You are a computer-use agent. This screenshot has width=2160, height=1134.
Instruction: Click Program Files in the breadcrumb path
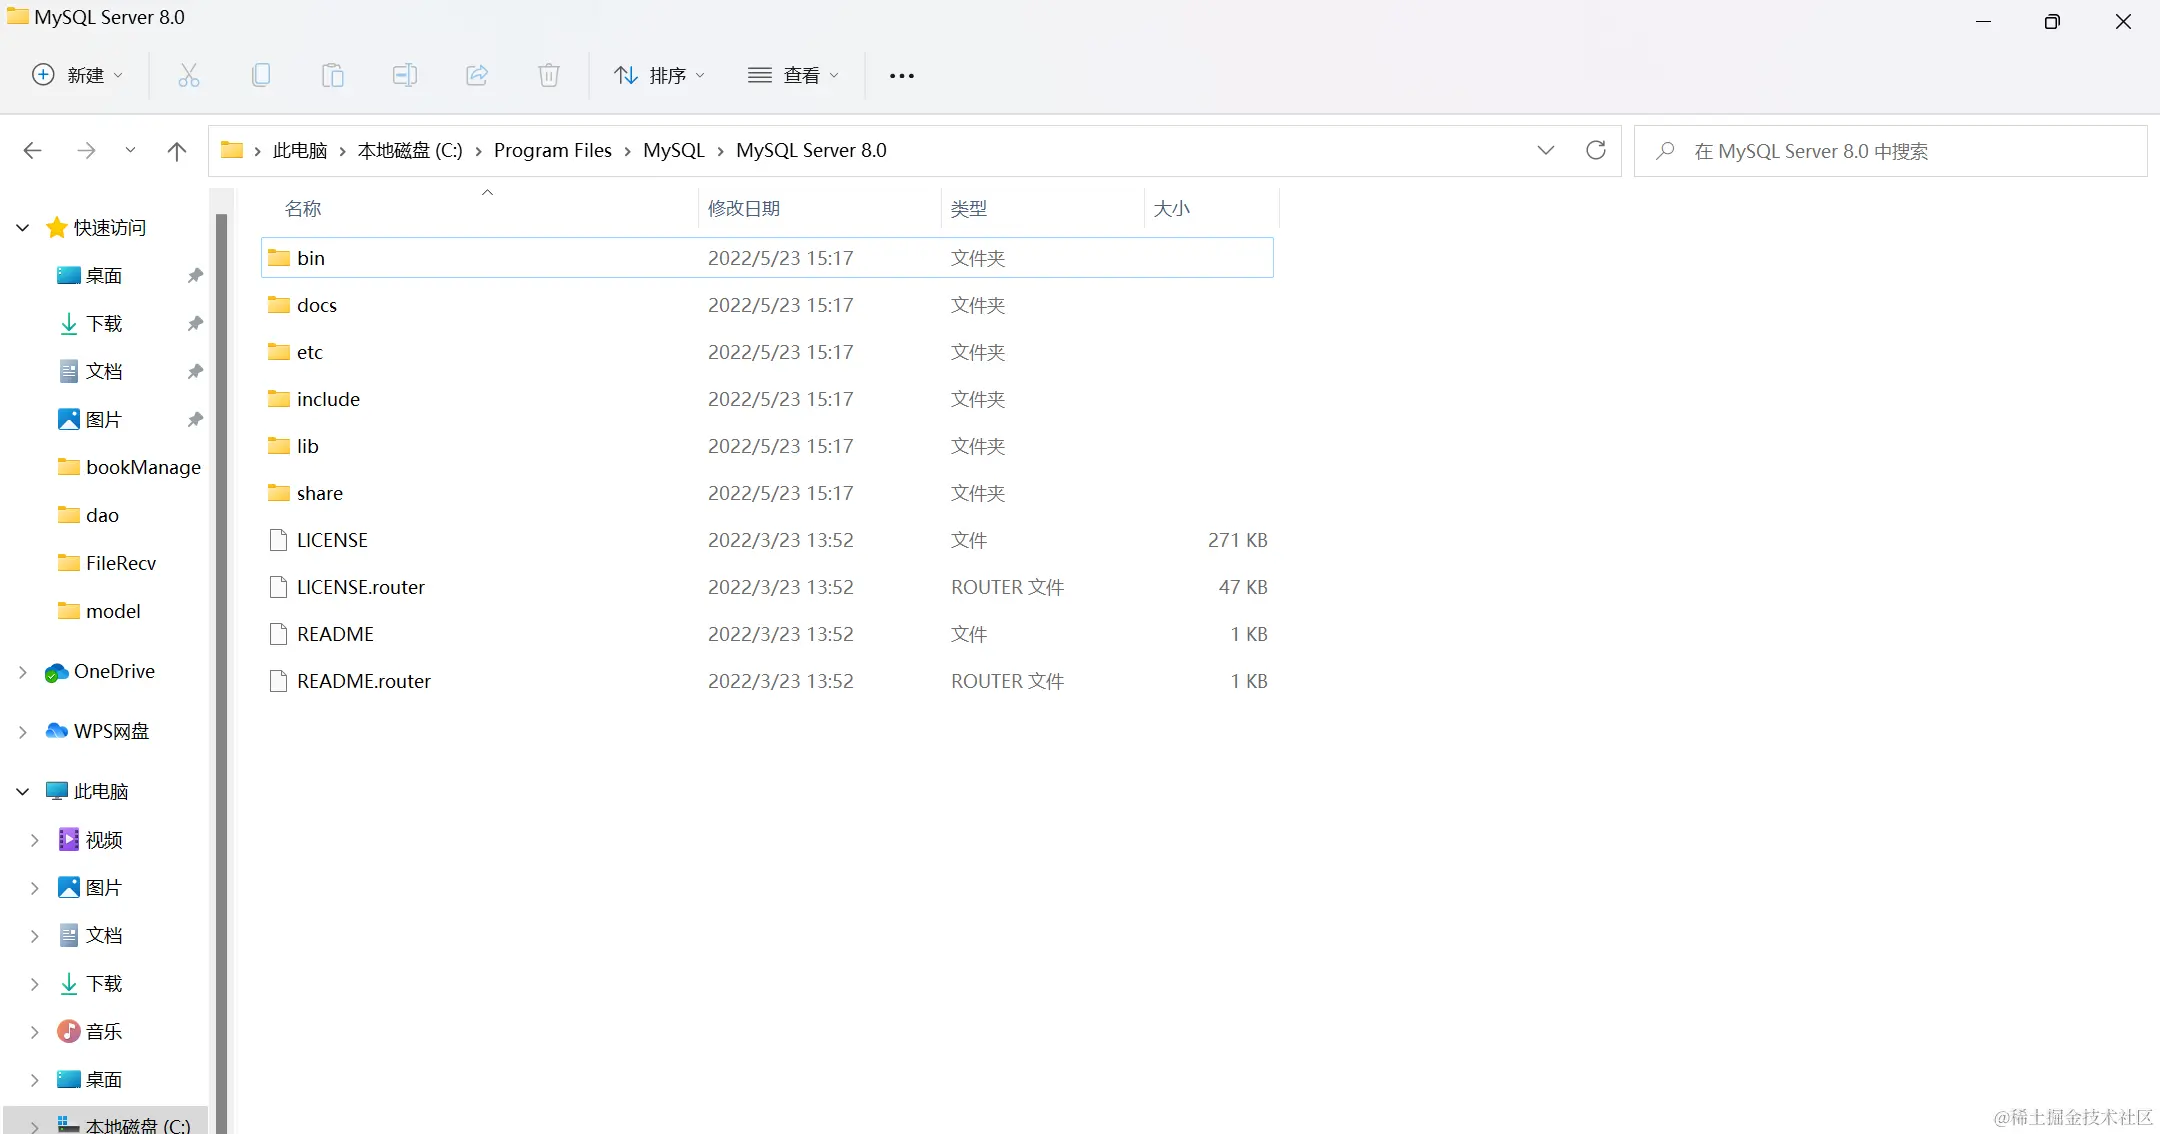pos(552,150)
